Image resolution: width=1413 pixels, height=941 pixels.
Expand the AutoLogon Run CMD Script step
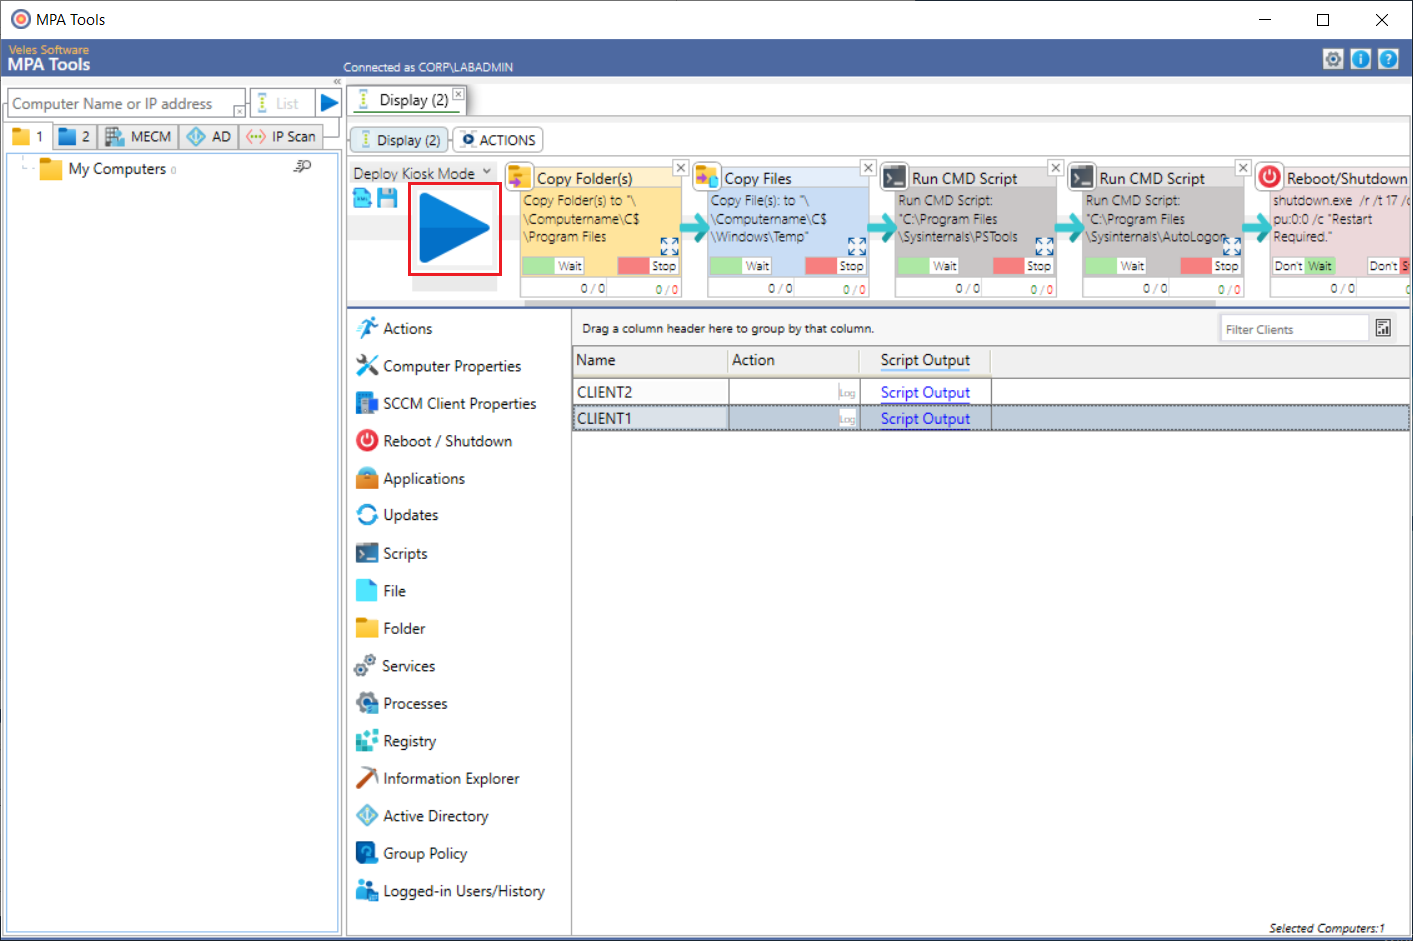coord(1232,246)
